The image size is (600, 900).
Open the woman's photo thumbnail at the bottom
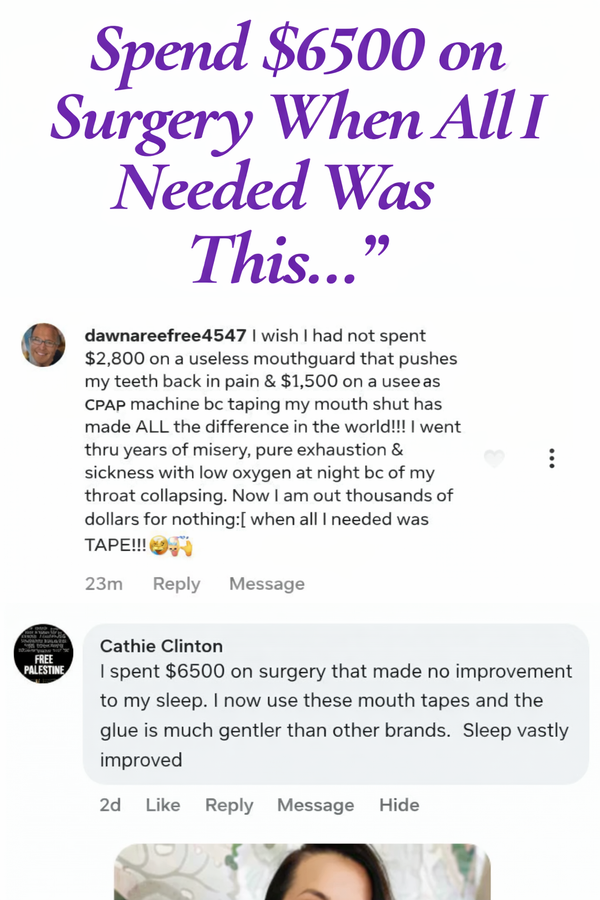tap(302, 872)
